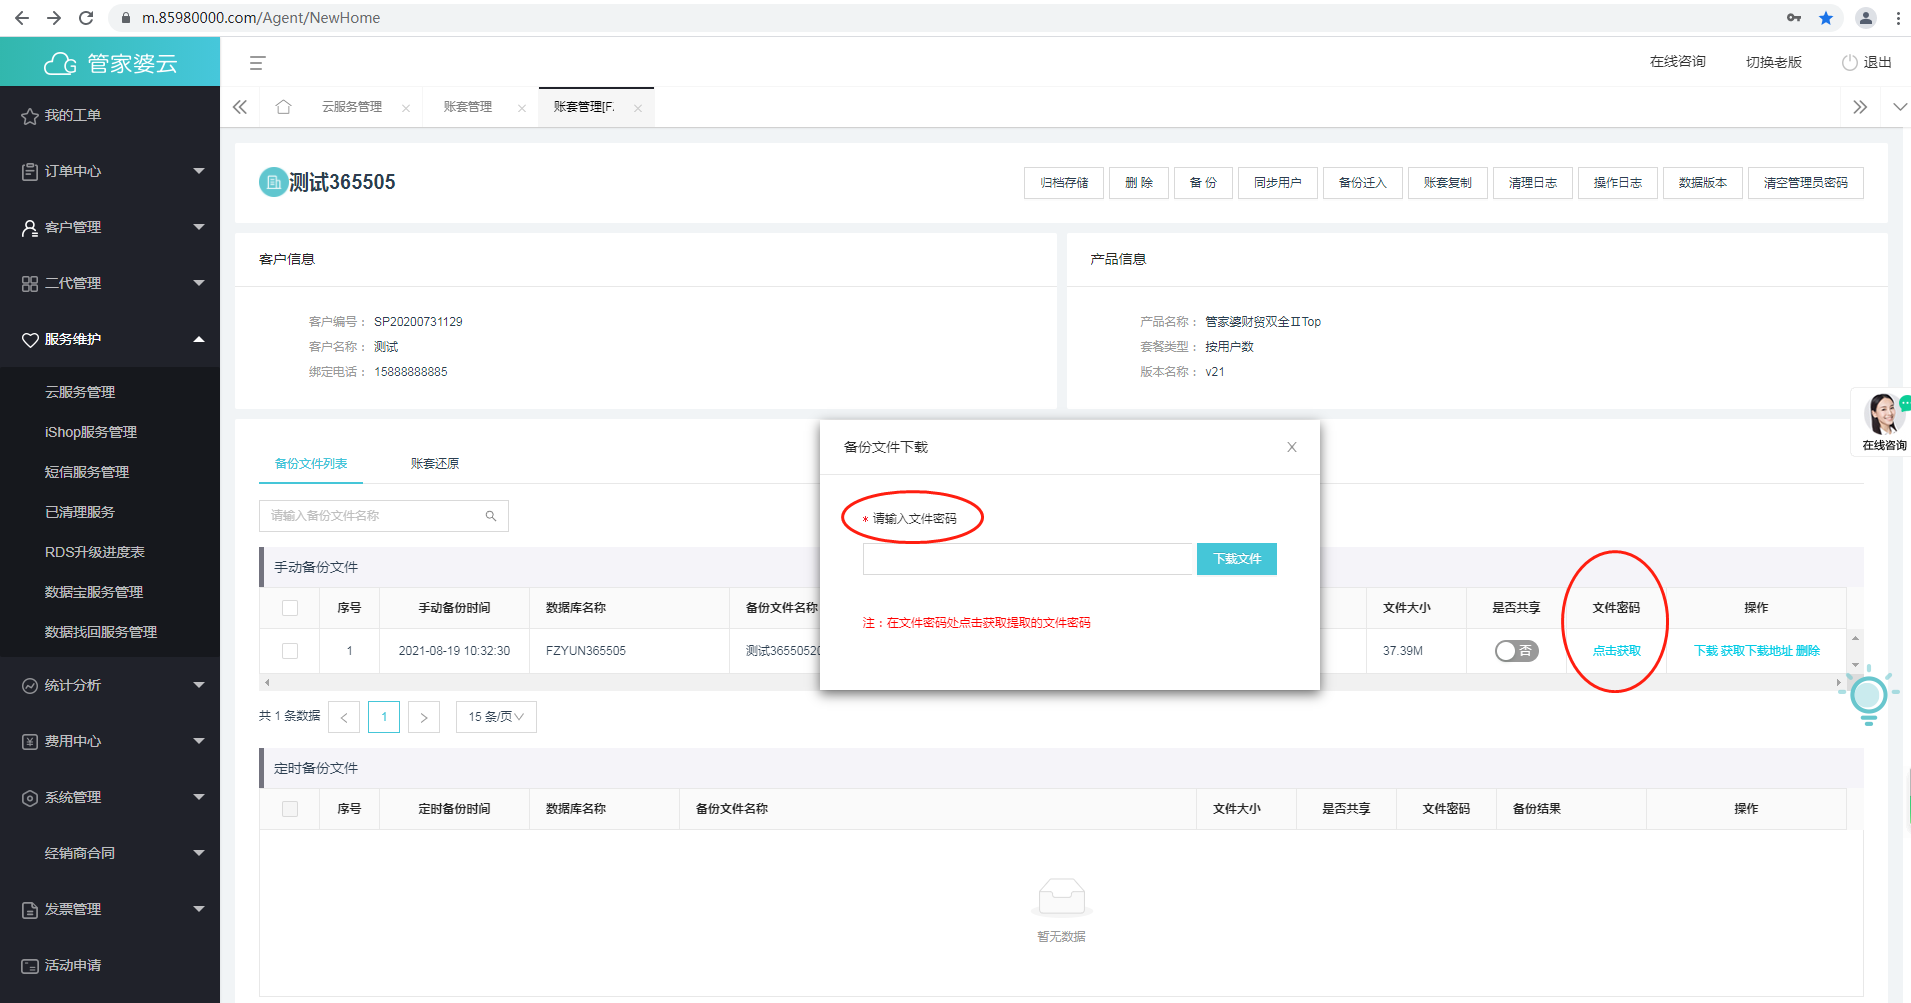Open 云服务管理 in the sidebar
Viewport: 1911px width, 1003px height.
80,392
